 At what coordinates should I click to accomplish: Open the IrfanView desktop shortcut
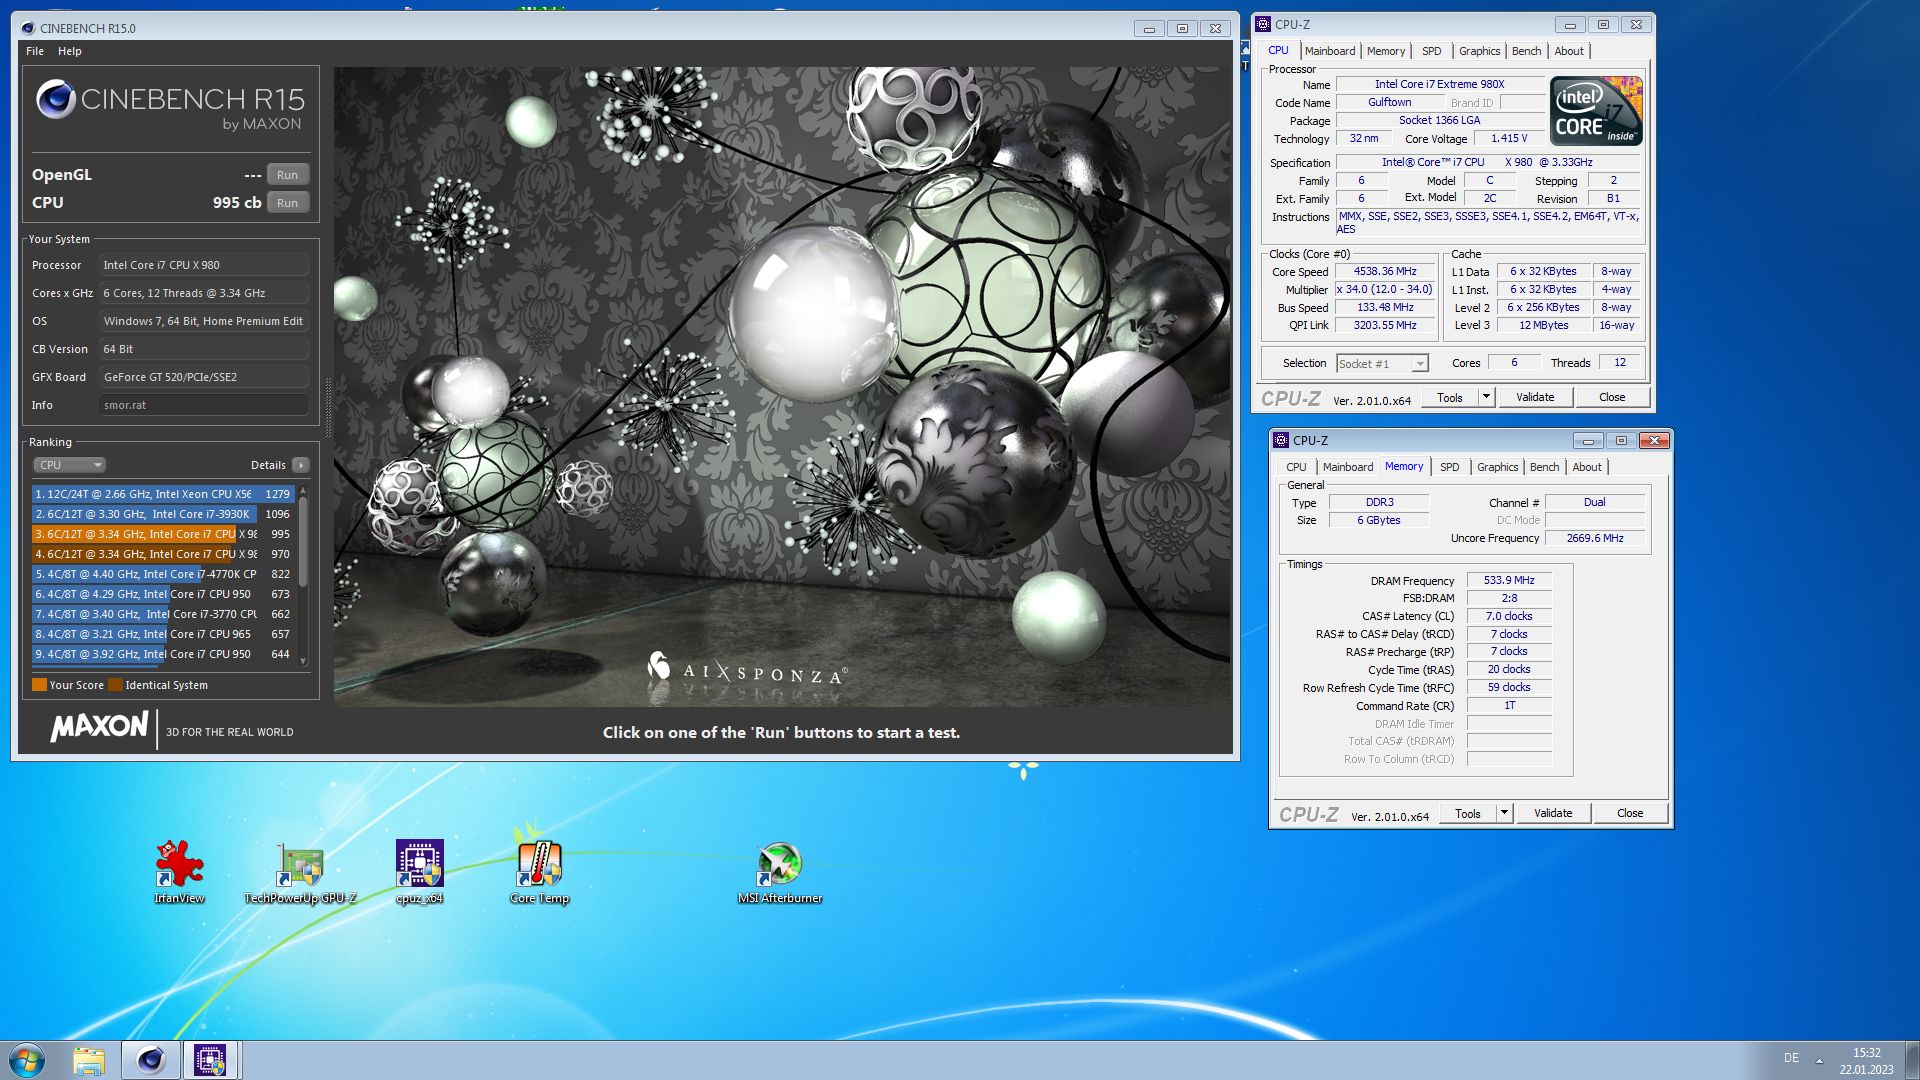coord(180,871)
